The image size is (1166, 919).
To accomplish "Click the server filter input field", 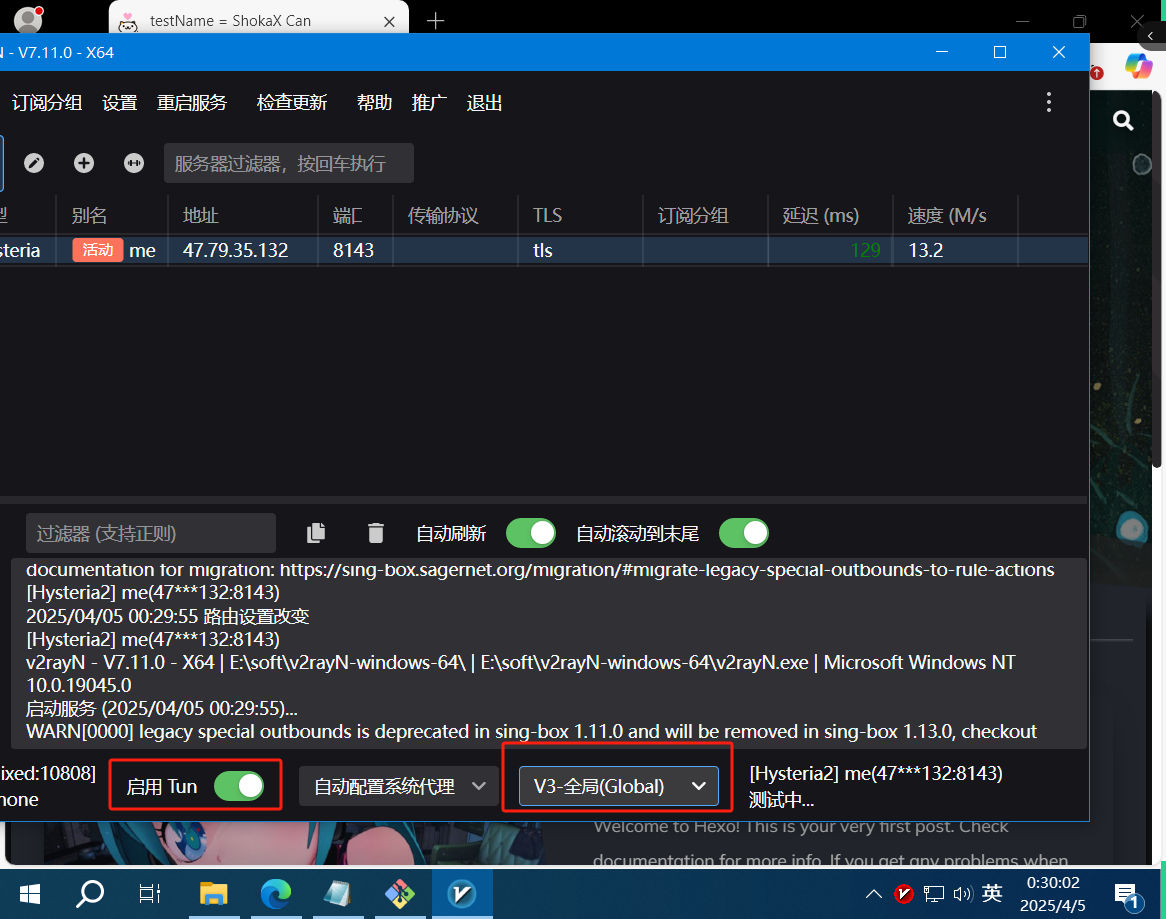I will point(289,163).
